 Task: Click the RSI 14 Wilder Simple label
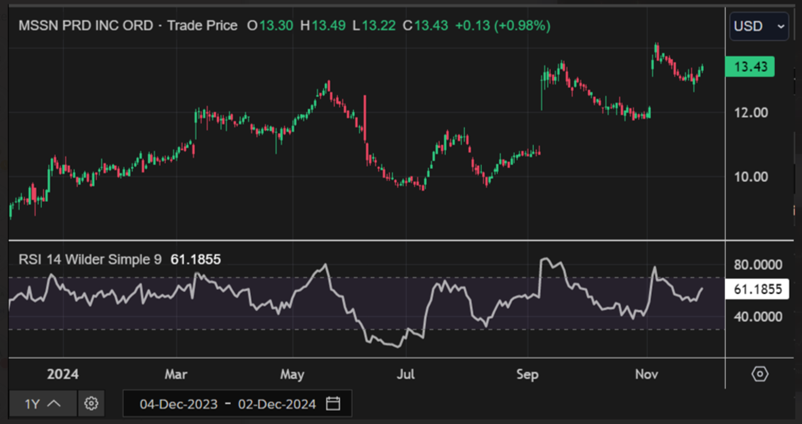[x=90, y=259]
